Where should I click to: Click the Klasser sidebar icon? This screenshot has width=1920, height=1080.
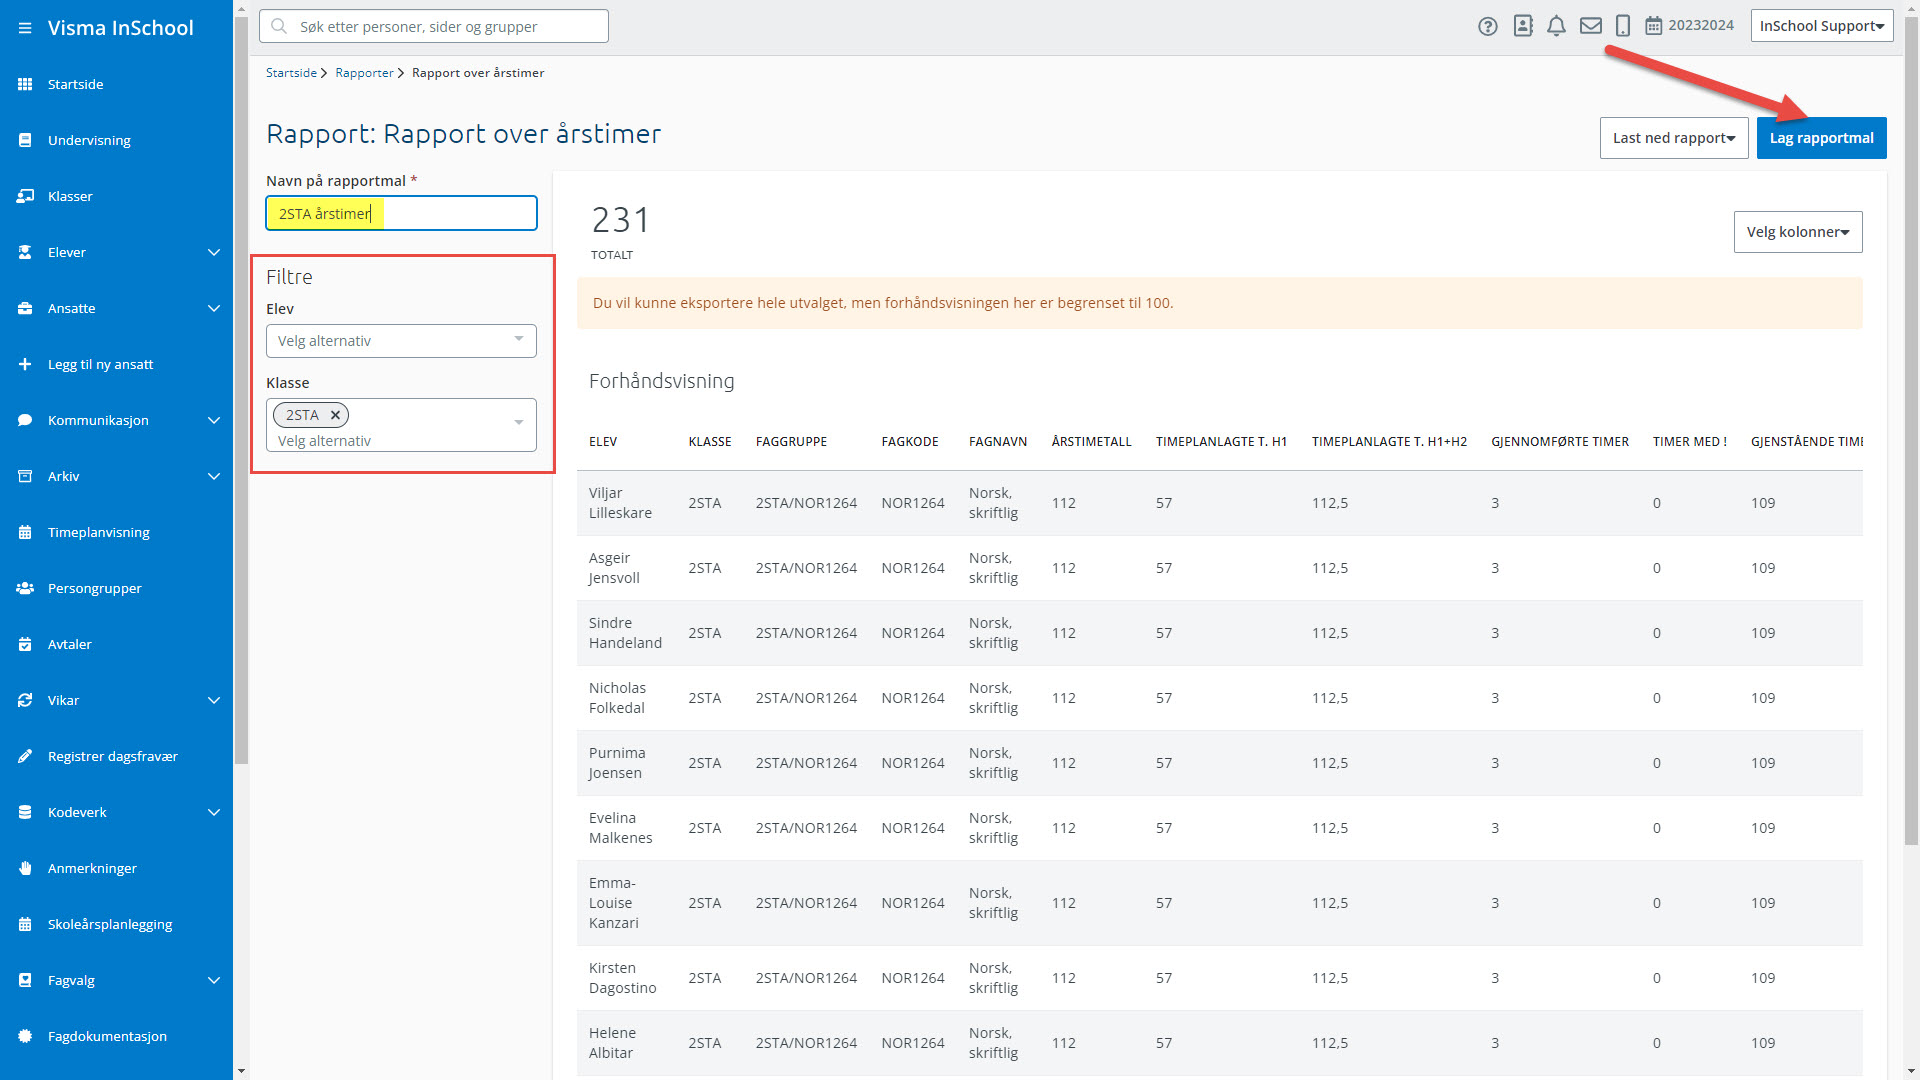[25, 196]
